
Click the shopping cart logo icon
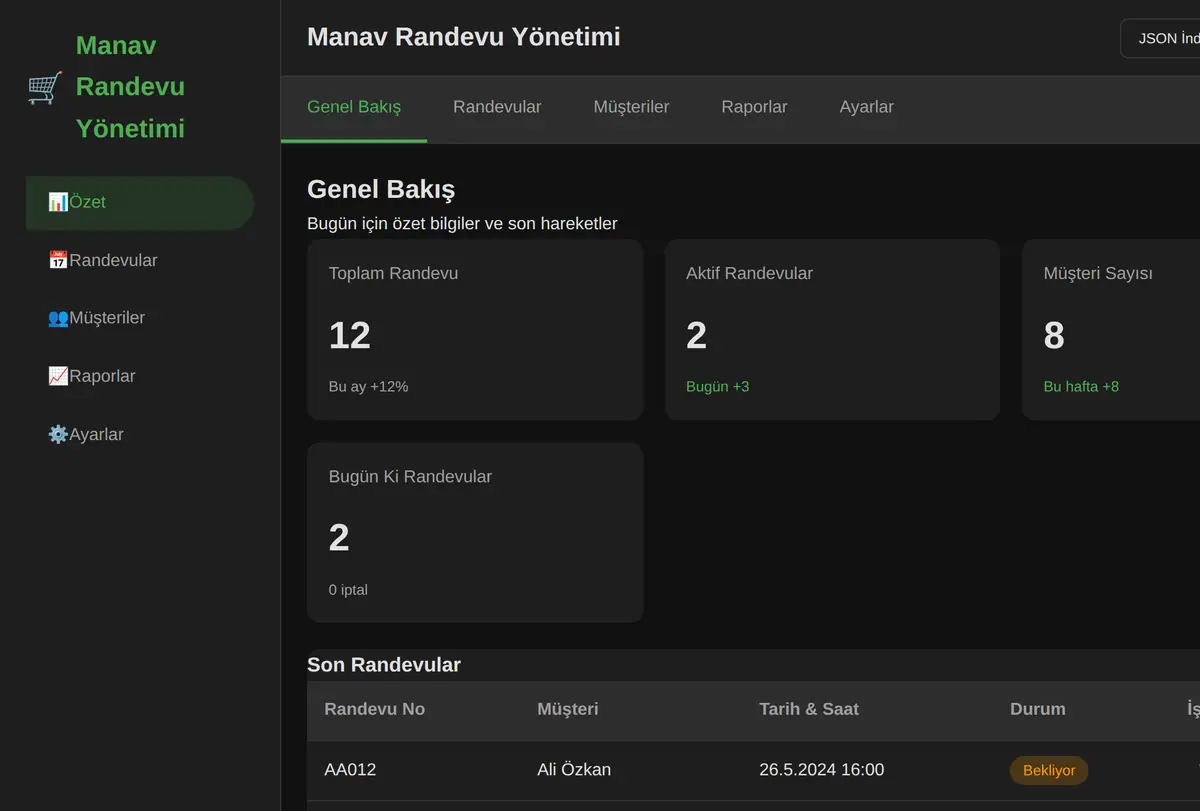45,87
